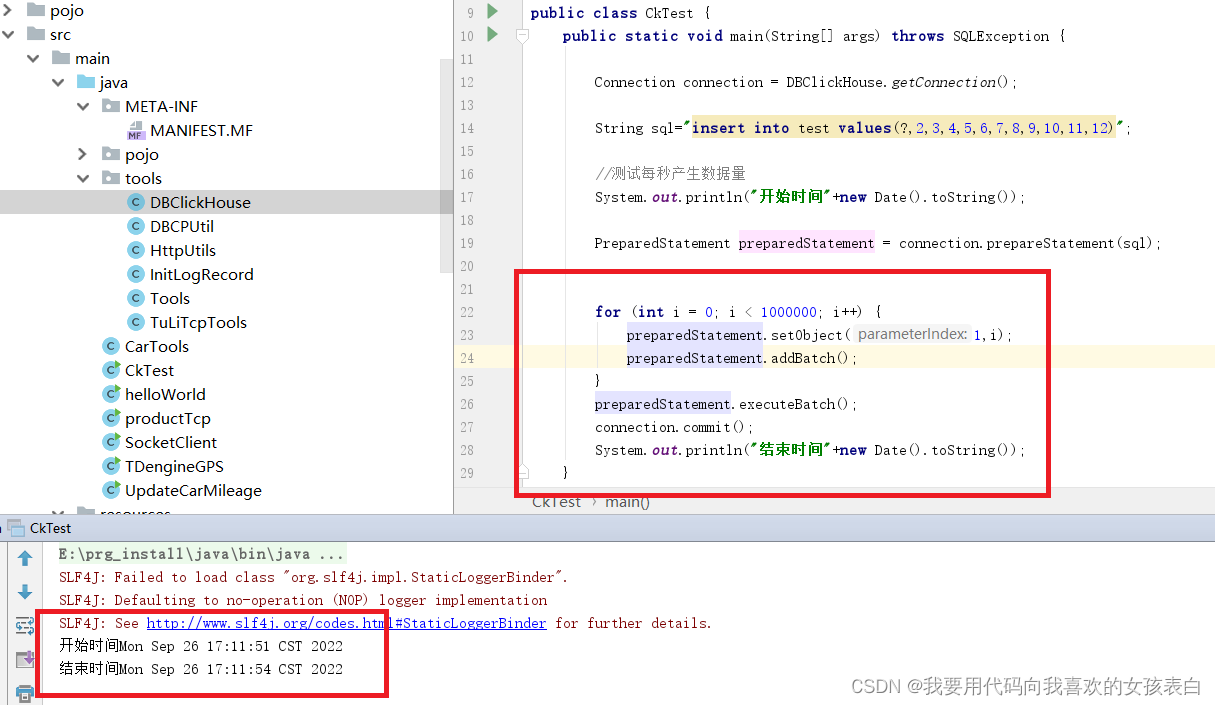The image size is (1215, 705).
Task: Open SocketClient from the tools package
Action: point(173,442)
